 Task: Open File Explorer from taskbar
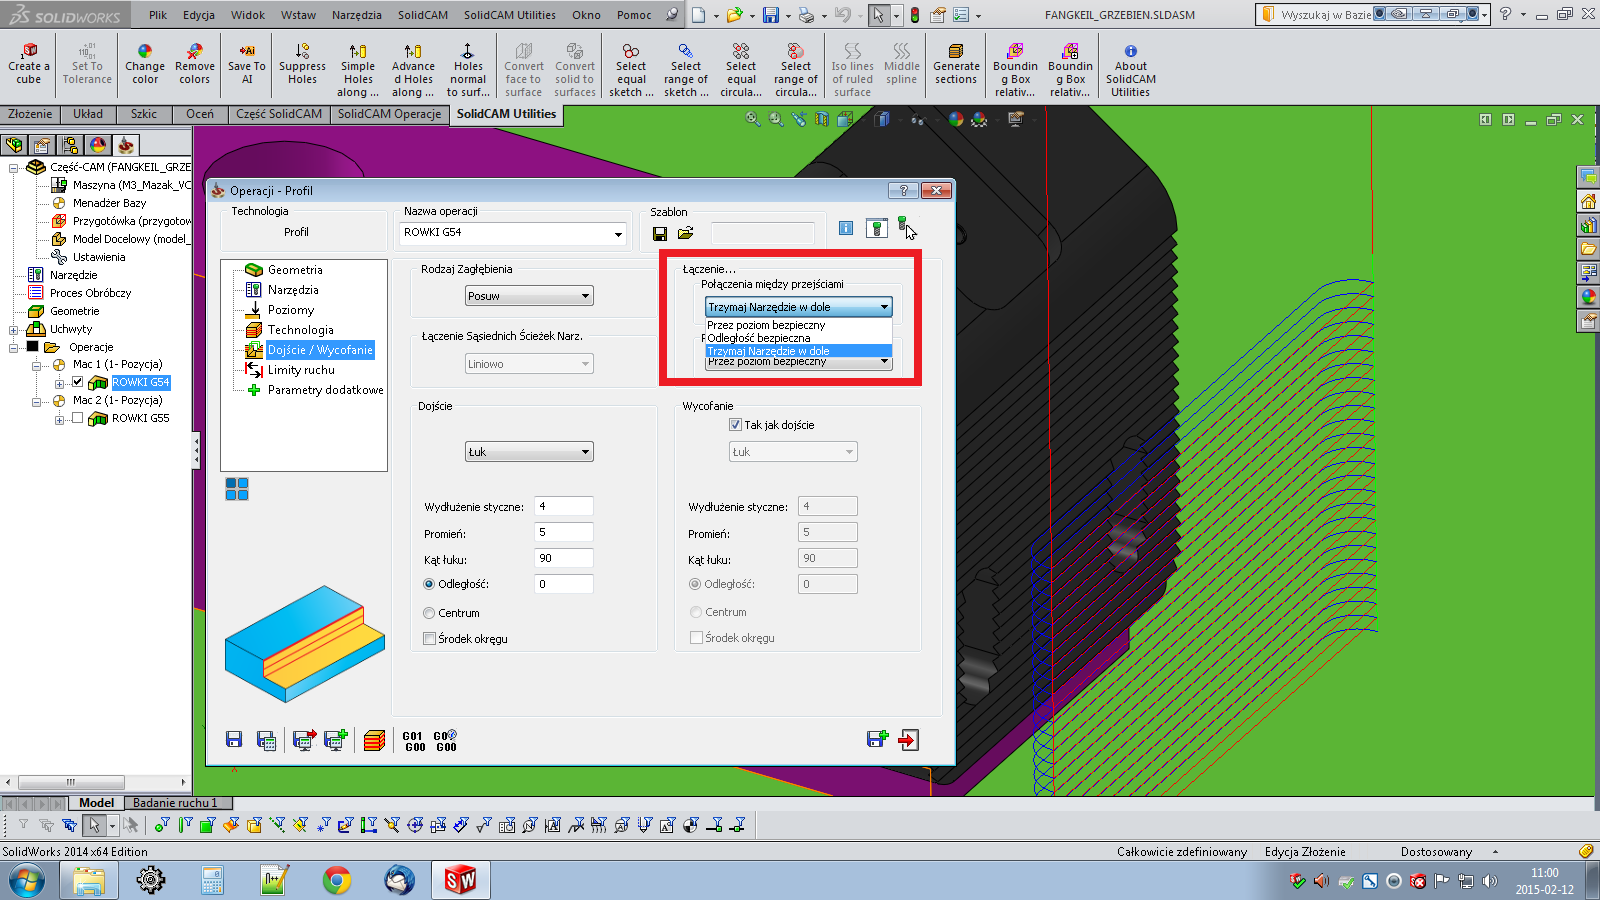(89, 880)
